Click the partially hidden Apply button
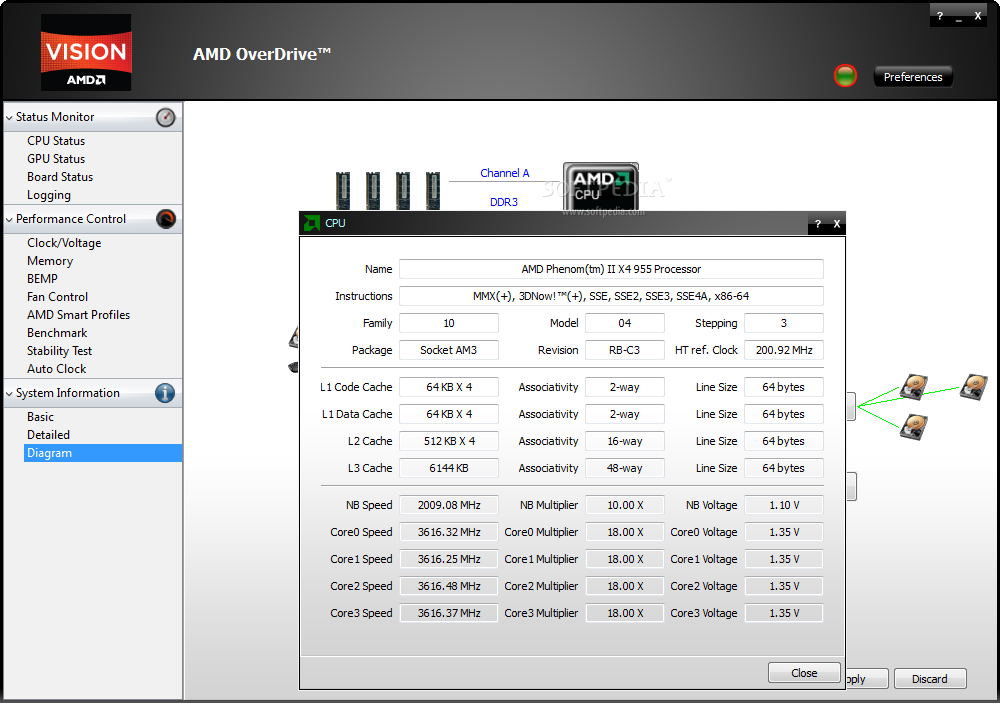The image size is (1000, 710). click(x=865, y=679)
